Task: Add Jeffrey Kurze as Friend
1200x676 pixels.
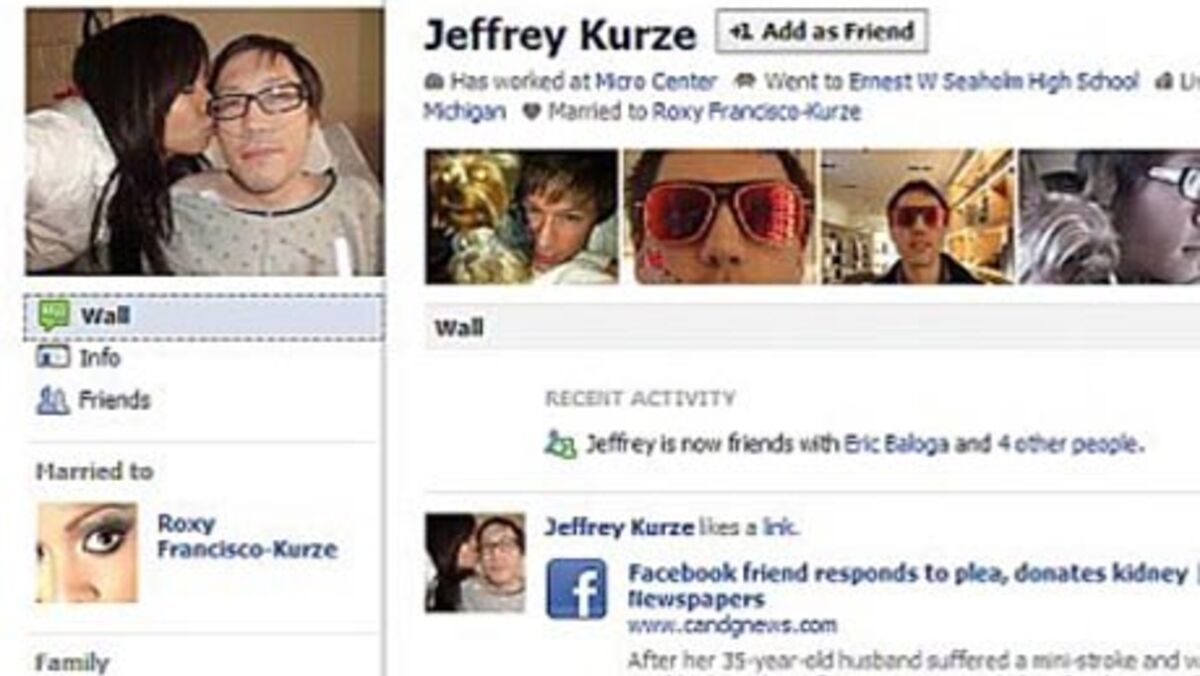Action: coord(822,32)
